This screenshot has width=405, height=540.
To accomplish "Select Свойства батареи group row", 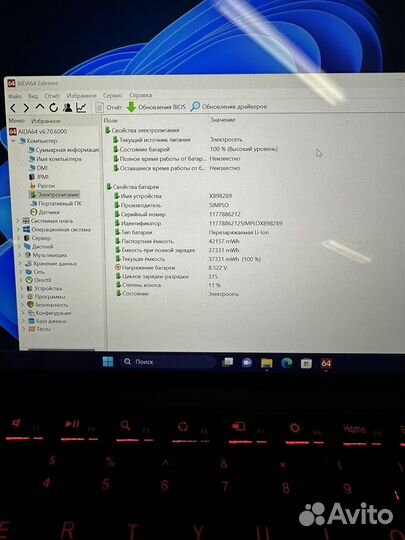I will [132, 187].
